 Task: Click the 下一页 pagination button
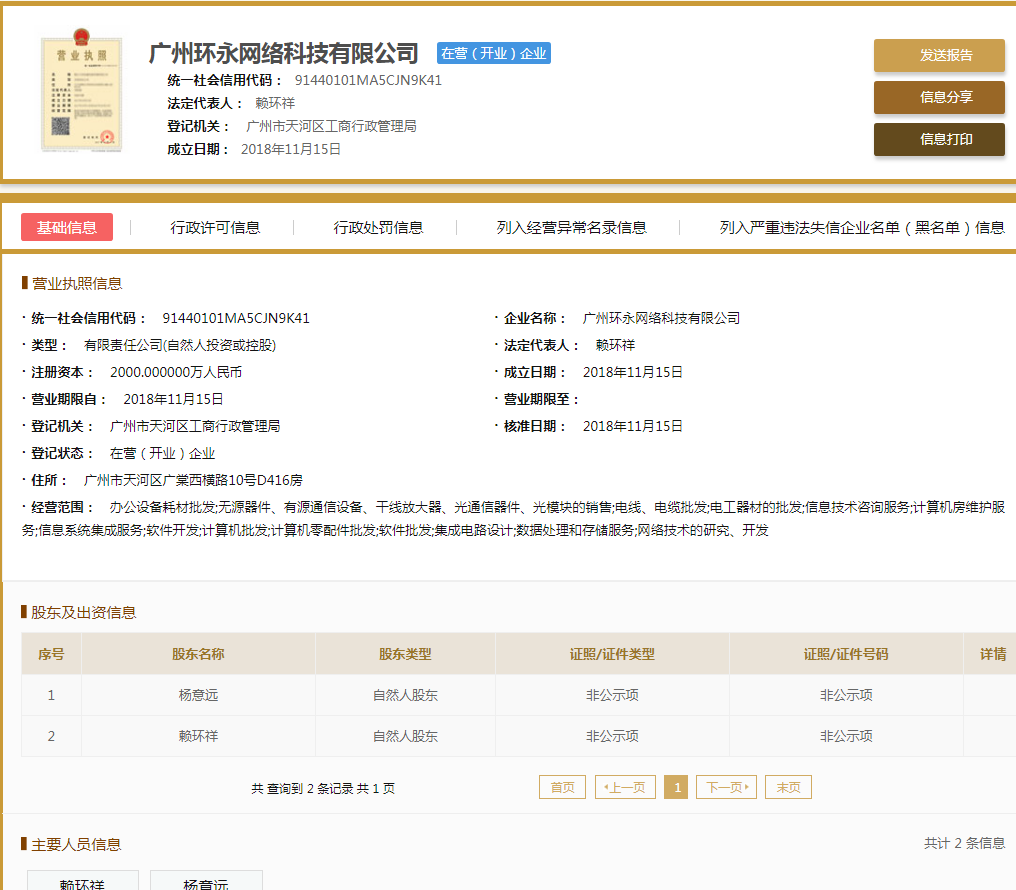(x=726, y=787)
